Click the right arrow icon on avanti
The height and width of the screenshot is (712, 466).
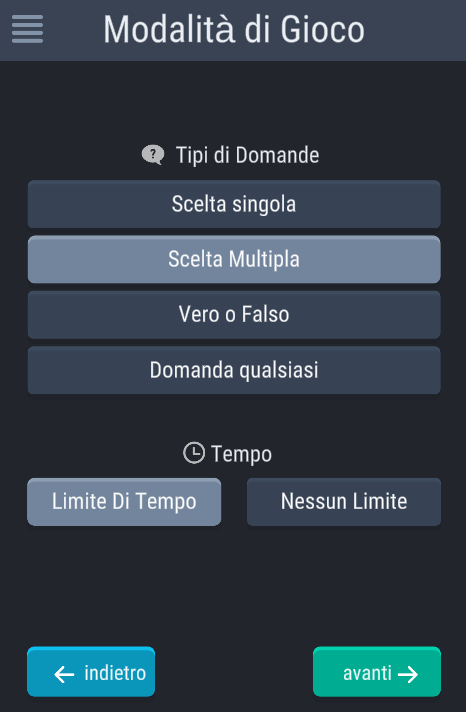coord(407,674)
